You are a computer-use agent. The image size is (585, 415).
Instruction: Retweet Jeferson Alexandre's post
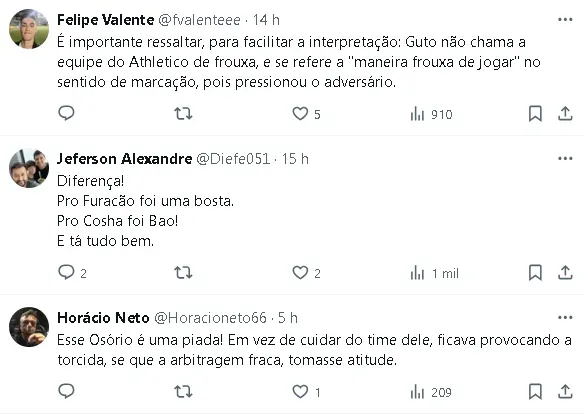pos(183,273)
